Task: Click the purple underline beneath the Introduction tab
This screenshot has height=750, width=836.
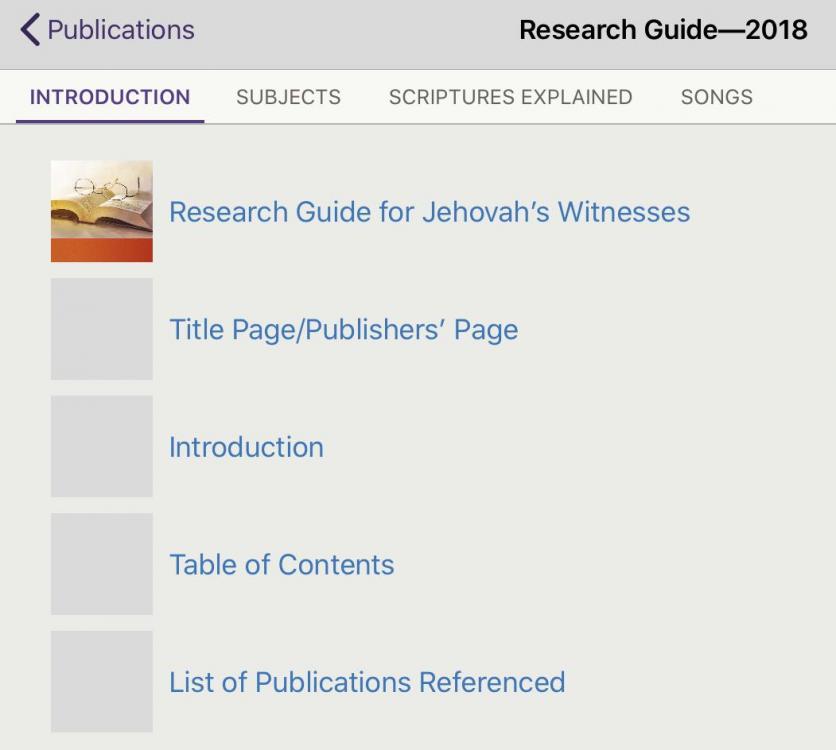Action: tap(110, 121)
